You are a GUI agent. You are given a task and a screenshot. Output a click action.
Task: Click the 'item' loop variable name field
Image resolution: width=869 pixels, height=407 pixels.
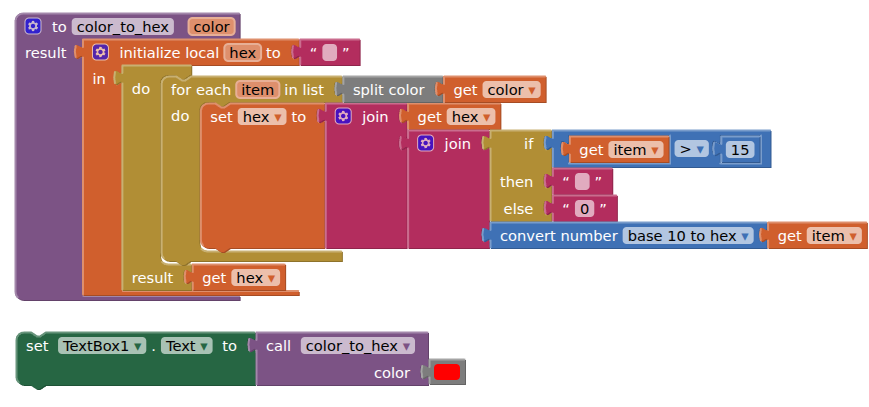[x=257, y=90]
